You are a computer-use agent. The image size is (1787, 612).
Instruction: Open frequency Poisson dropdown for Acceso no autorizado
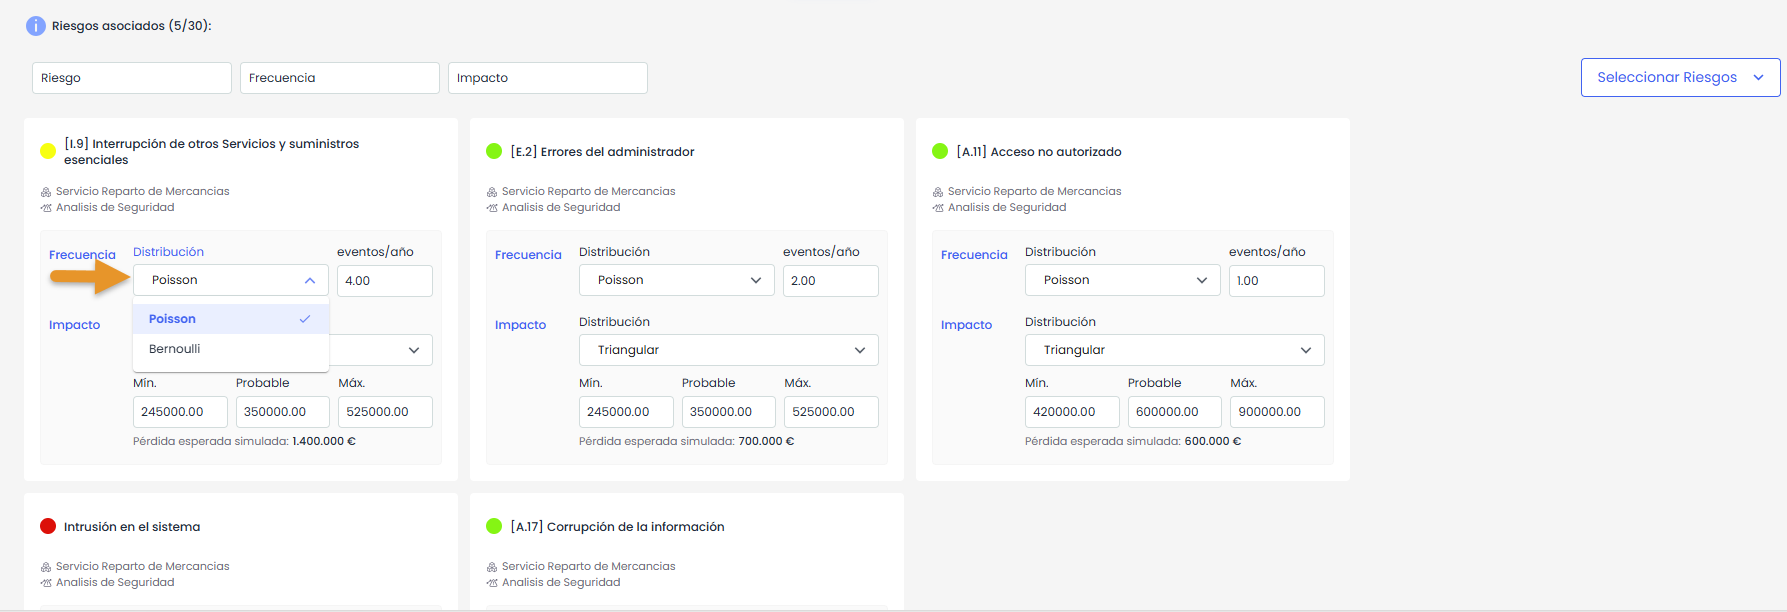pyautogui.click(x=1123, y=280)
